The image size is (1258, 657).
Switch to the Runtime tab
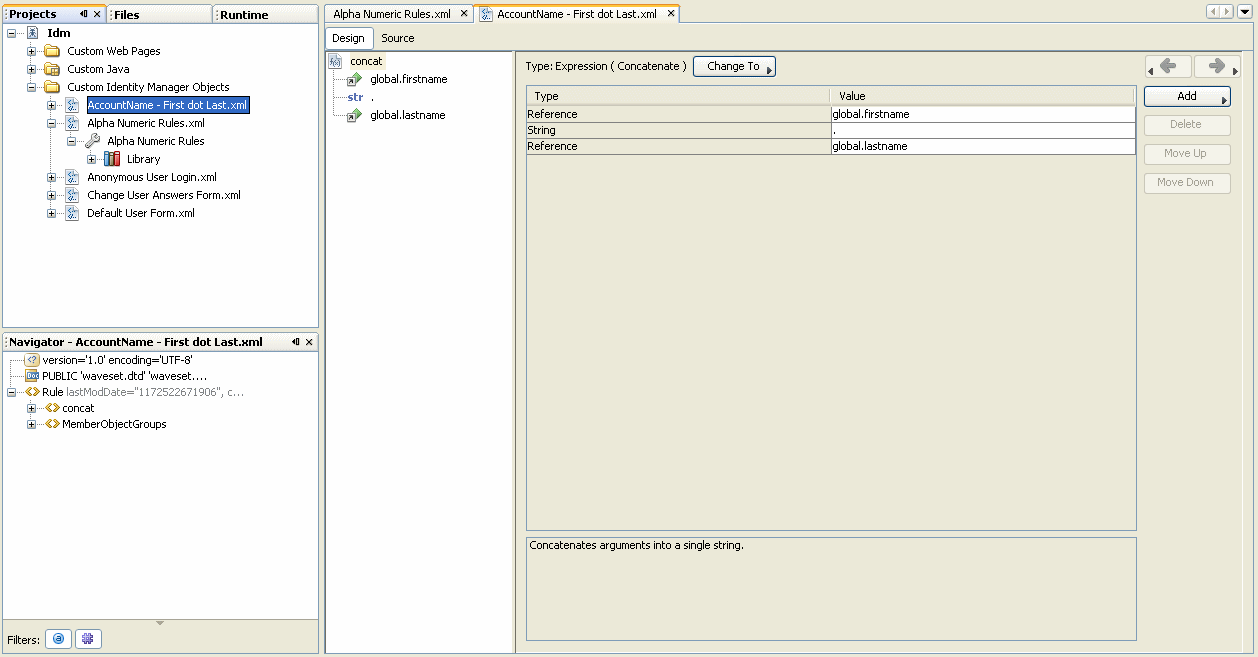(x=265, y=15)
